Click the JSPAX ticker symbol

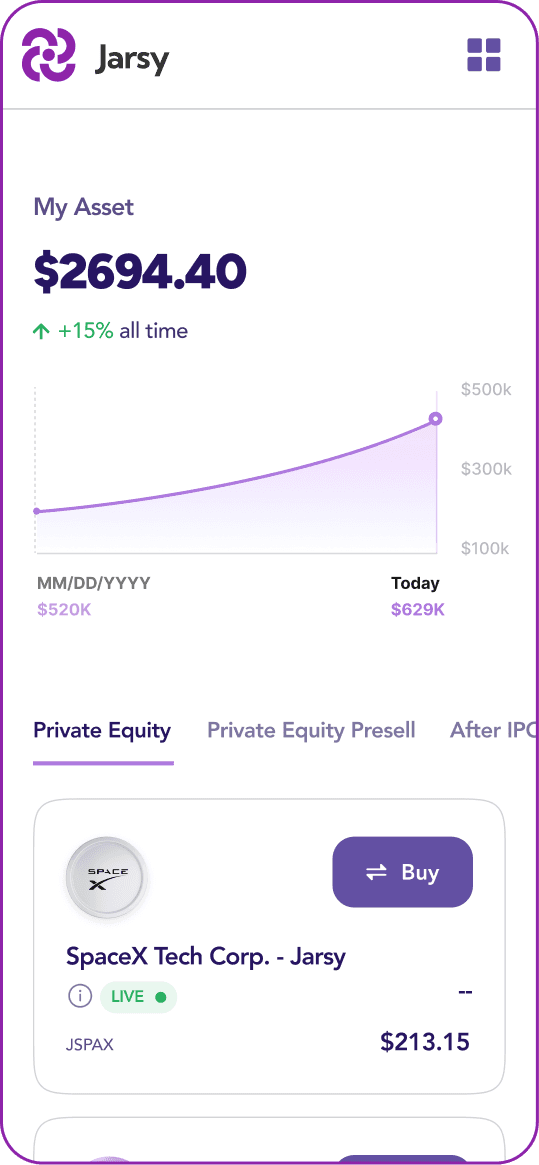coord(90,1045)
